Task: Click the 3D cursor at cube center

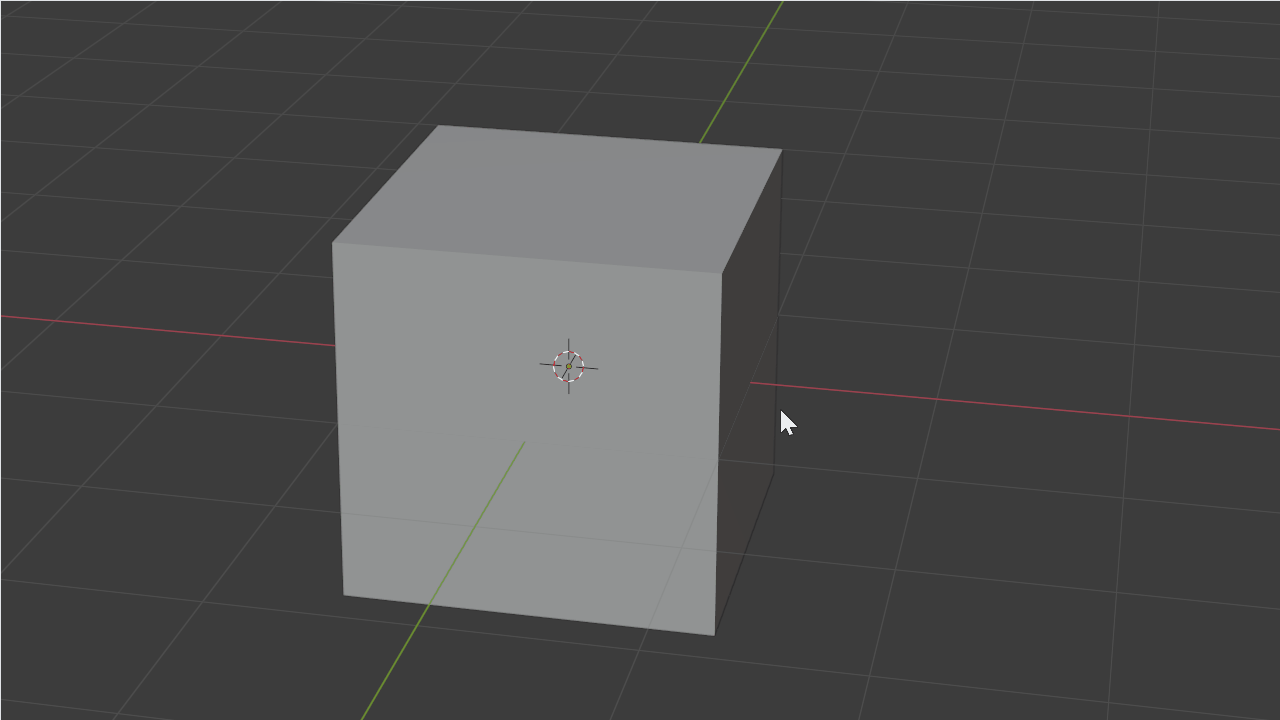Action: (568, 367)
